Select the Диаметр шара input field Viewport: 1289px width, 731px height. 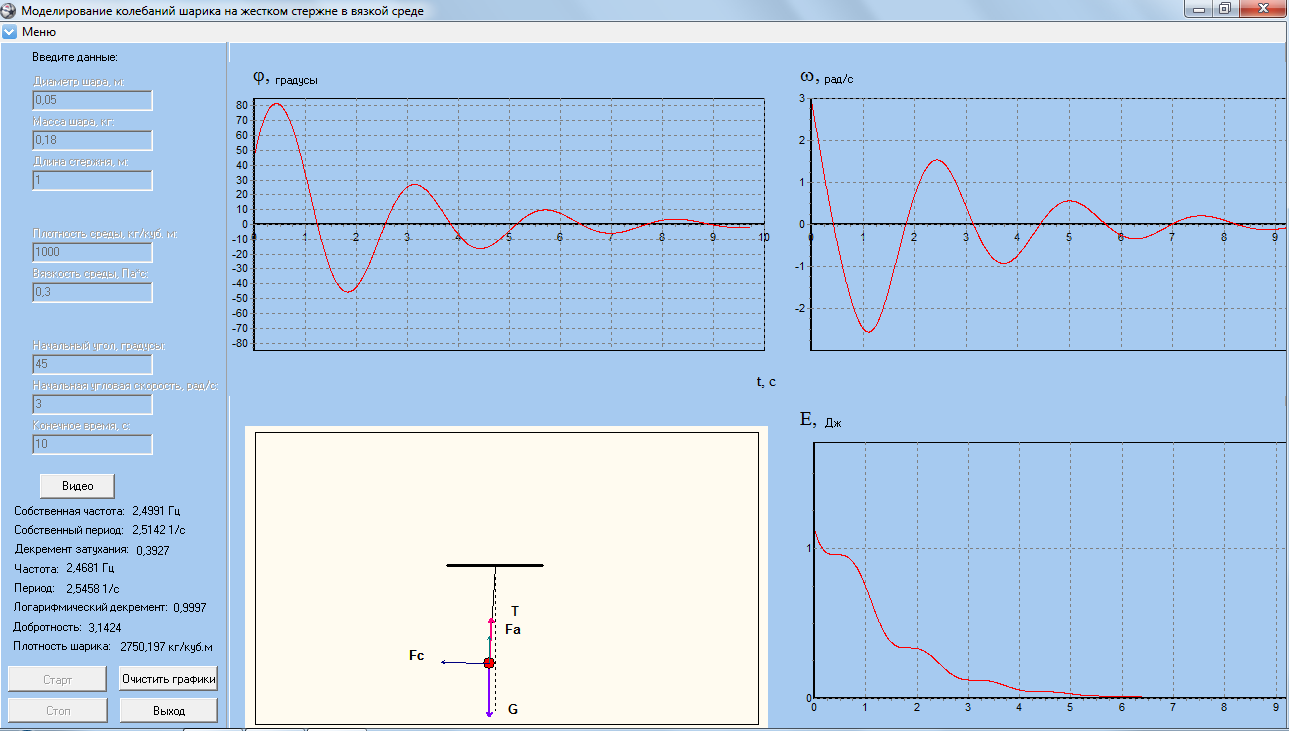point(92,101)
